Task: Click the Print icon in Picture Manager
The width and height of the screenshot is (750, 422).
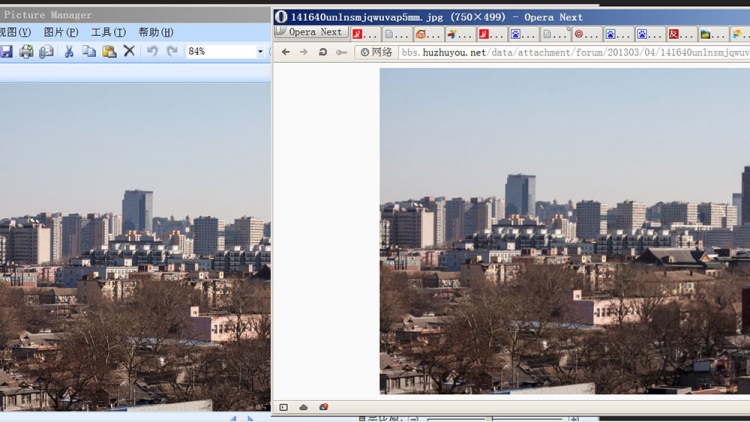Action: coord(26,51)
